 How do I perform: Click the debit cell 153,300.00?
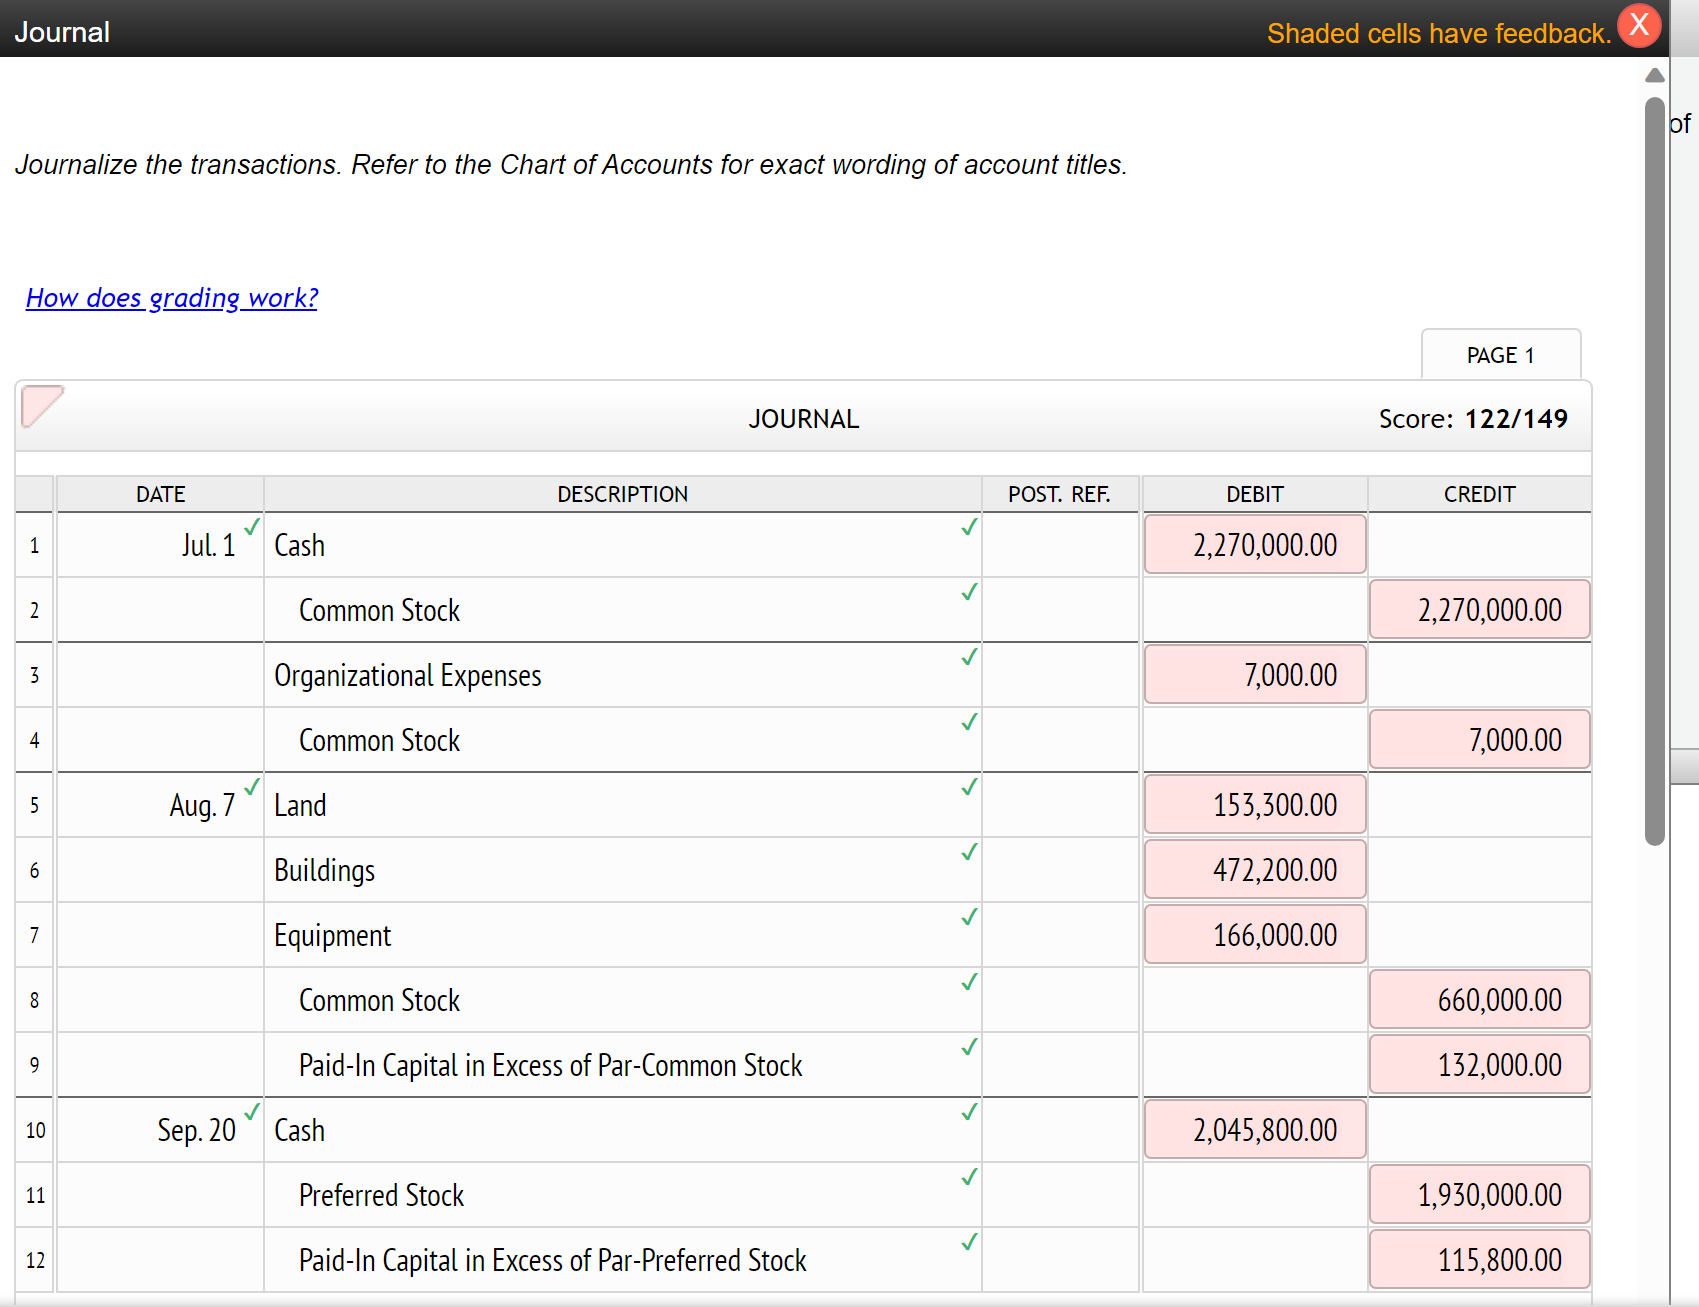tap(1255, 805)
